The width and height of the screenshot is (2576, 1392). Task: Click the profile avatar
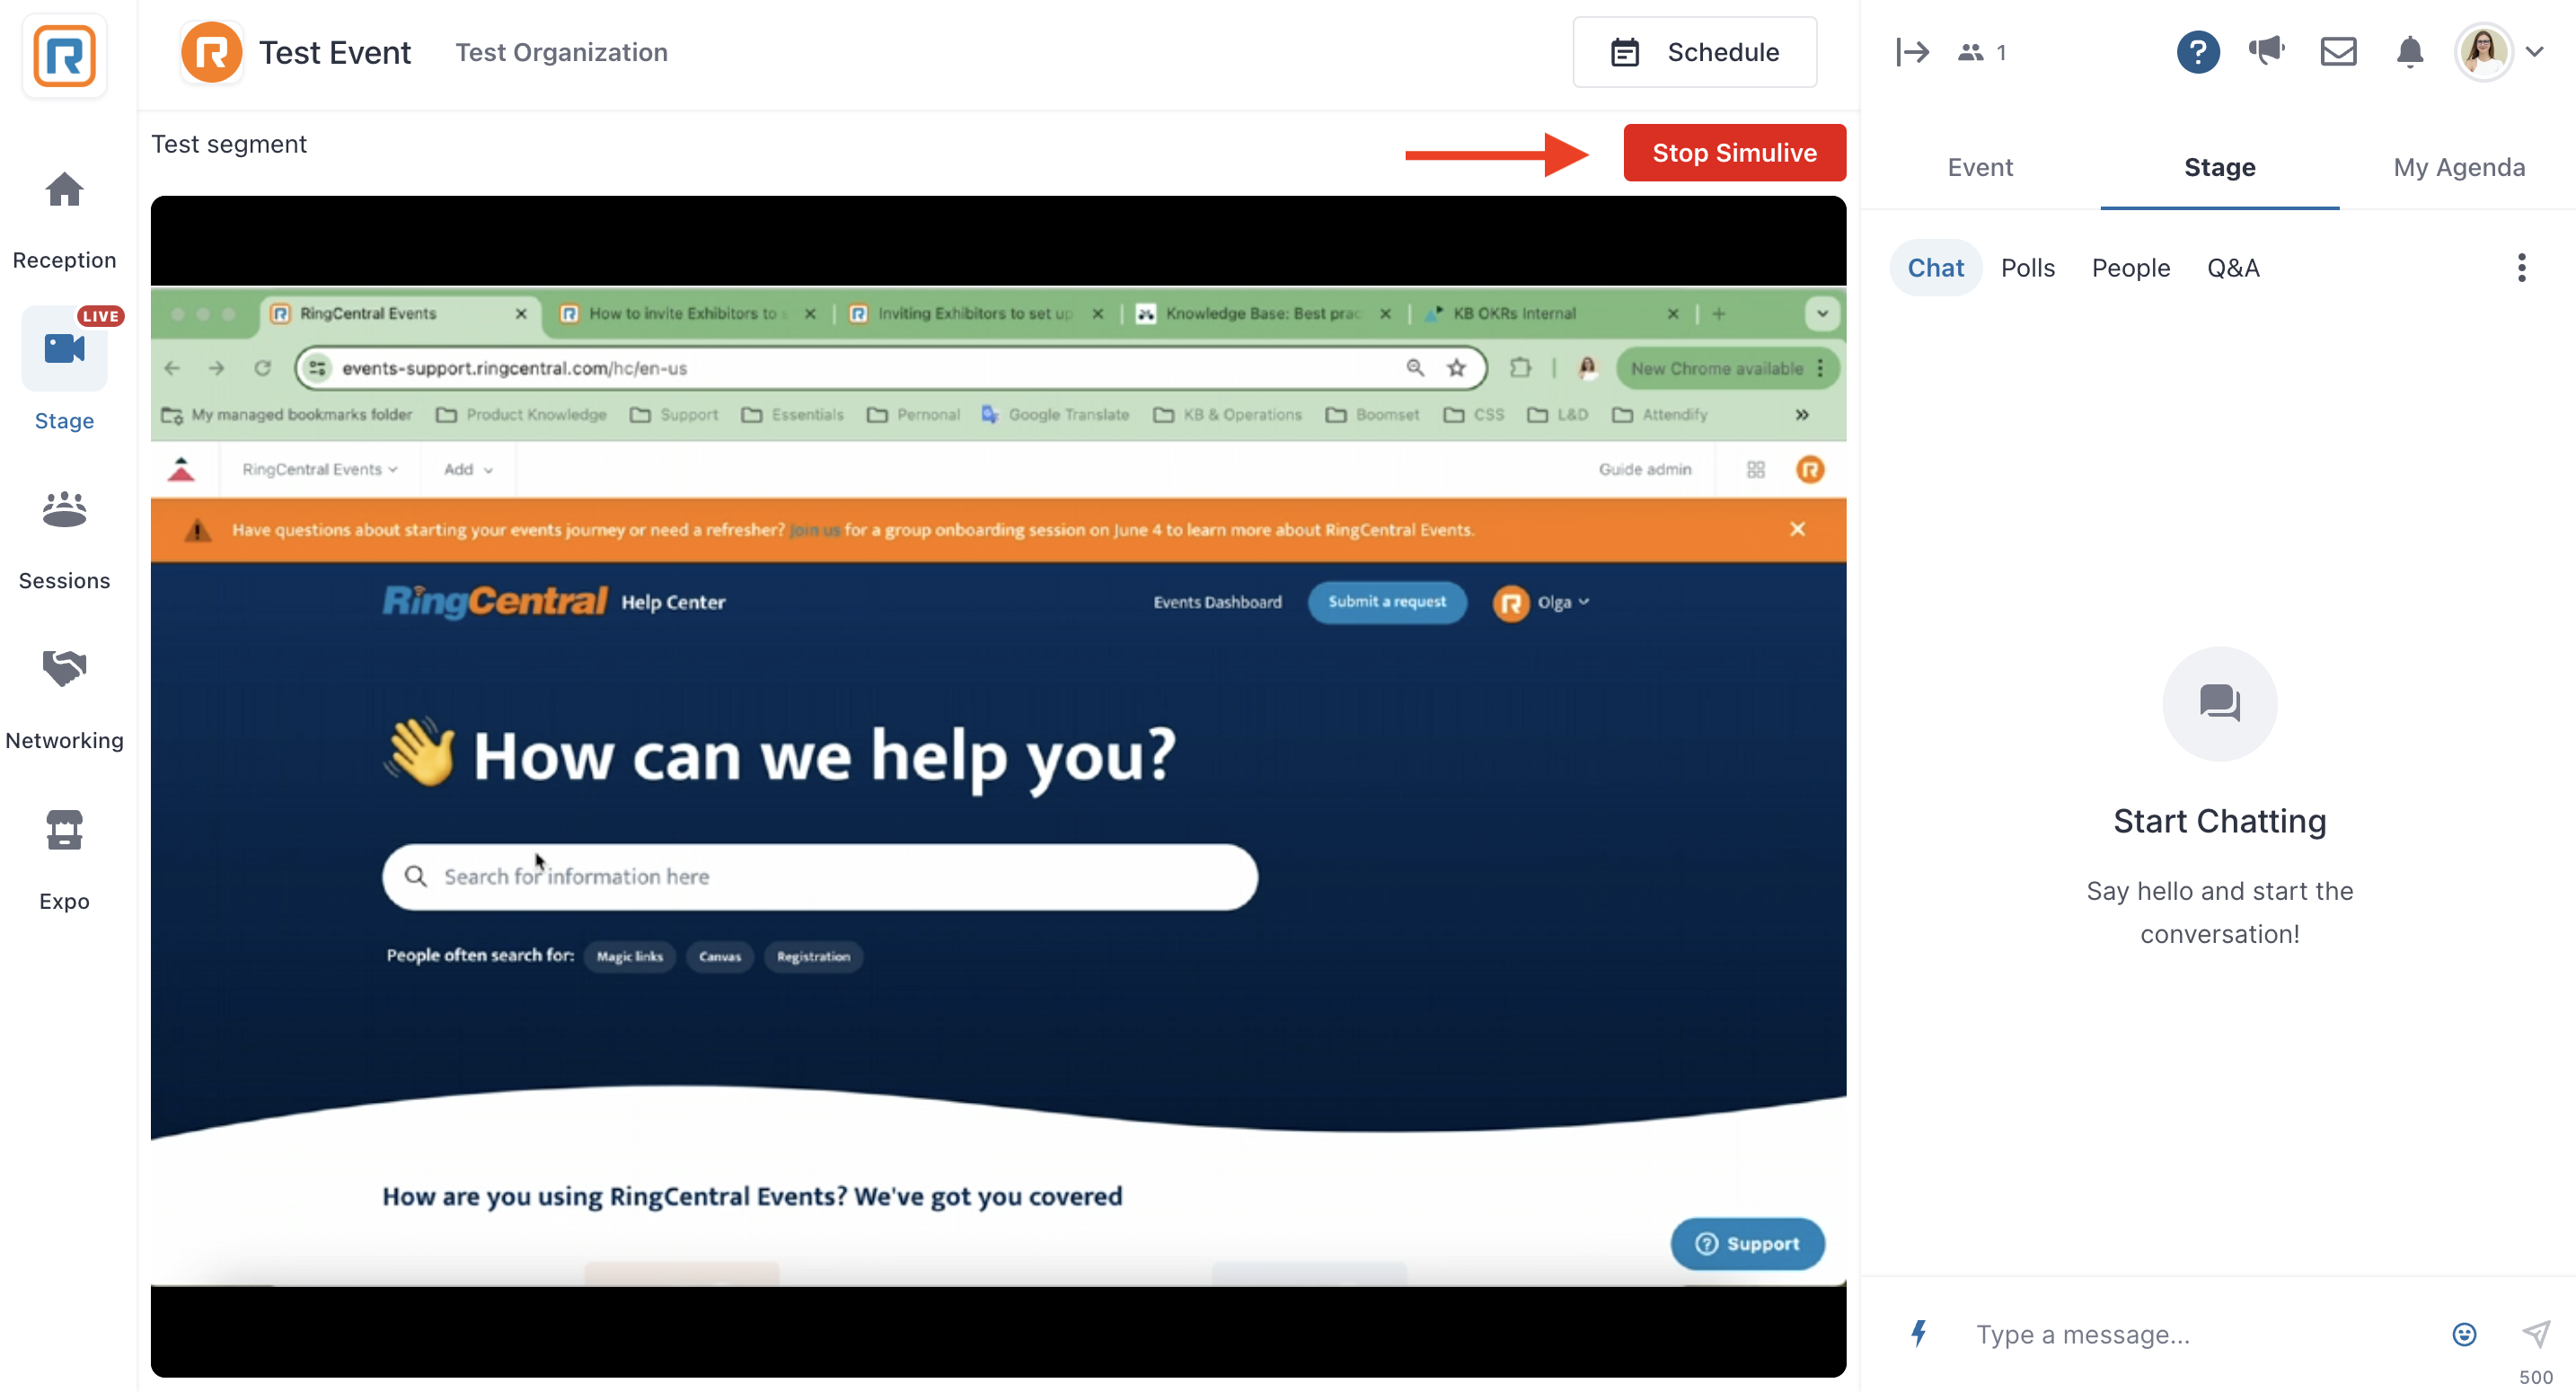click(2484, 52)
